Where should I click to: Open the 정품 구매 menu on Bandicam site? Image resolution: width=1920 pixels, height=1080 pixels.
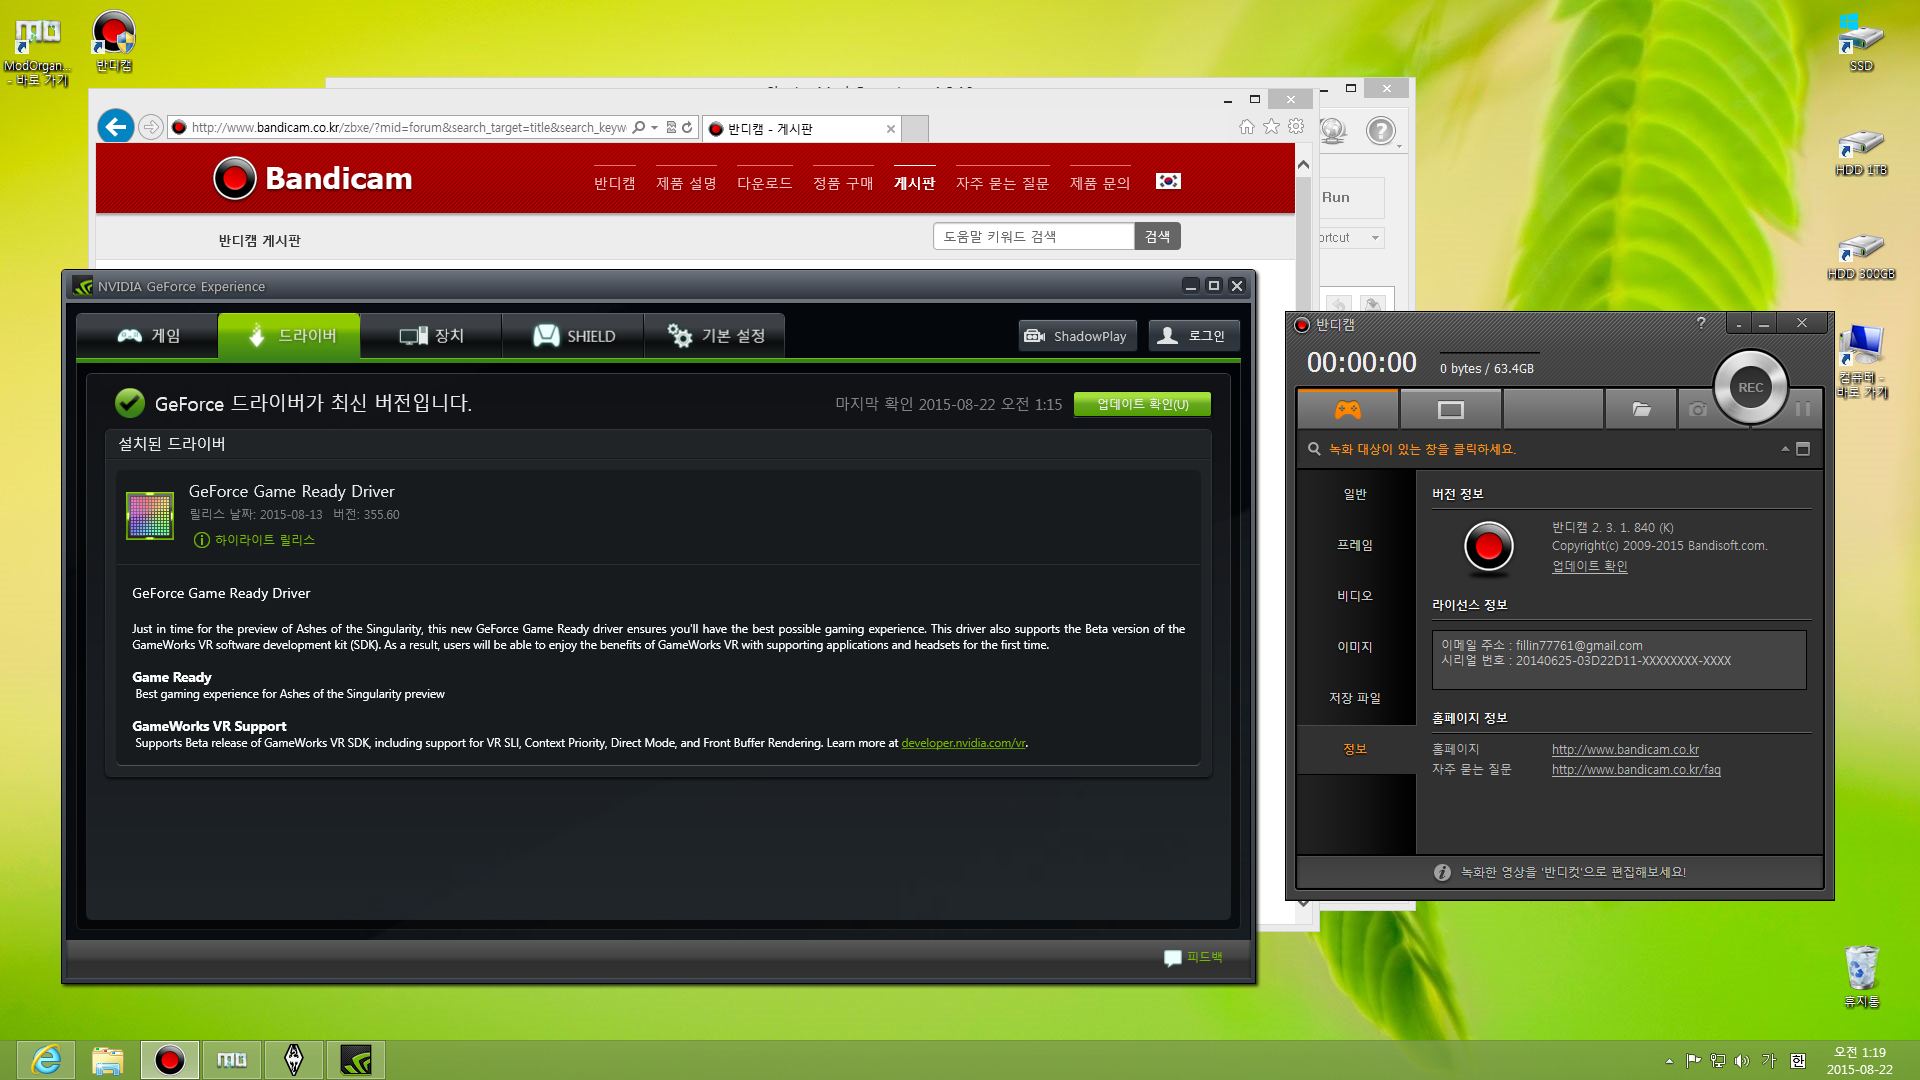pyautogui.click(x=843, y=183)
